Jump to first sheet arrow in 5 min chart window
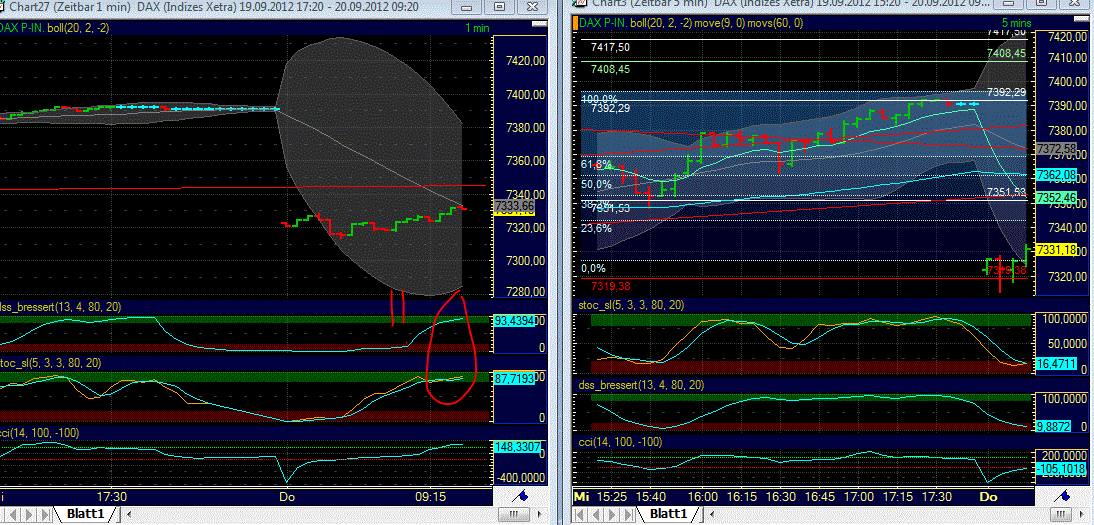 (x=579, y=515)
